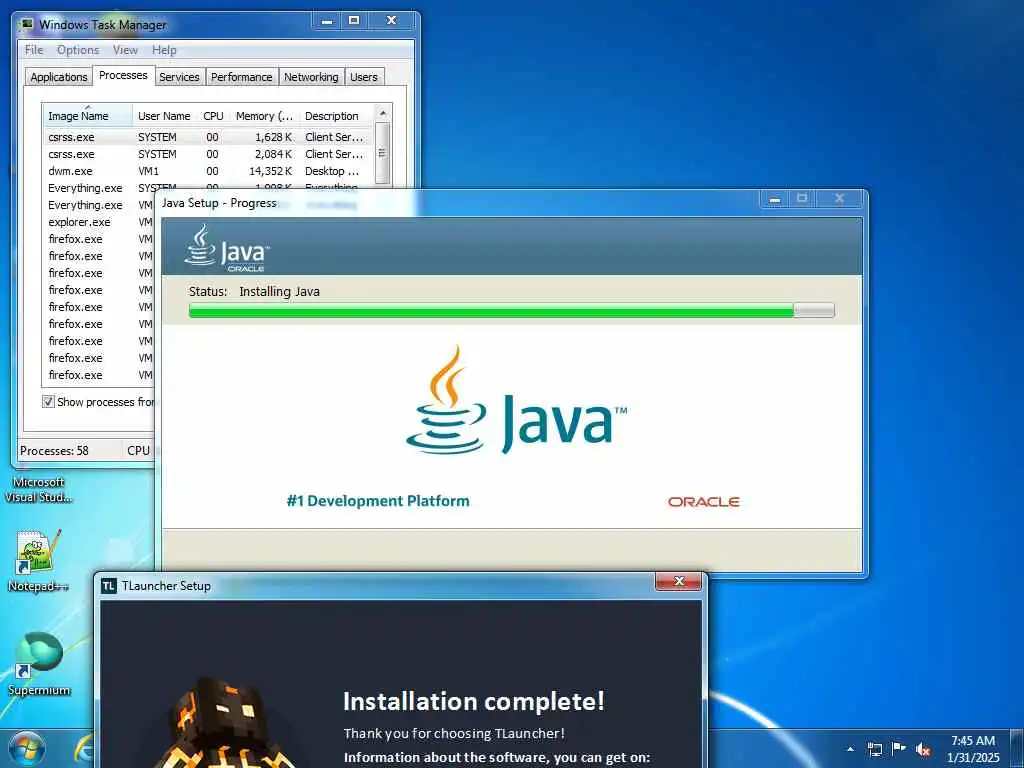
Task: Switch to the Processes tab
Action: click(123, 75)
